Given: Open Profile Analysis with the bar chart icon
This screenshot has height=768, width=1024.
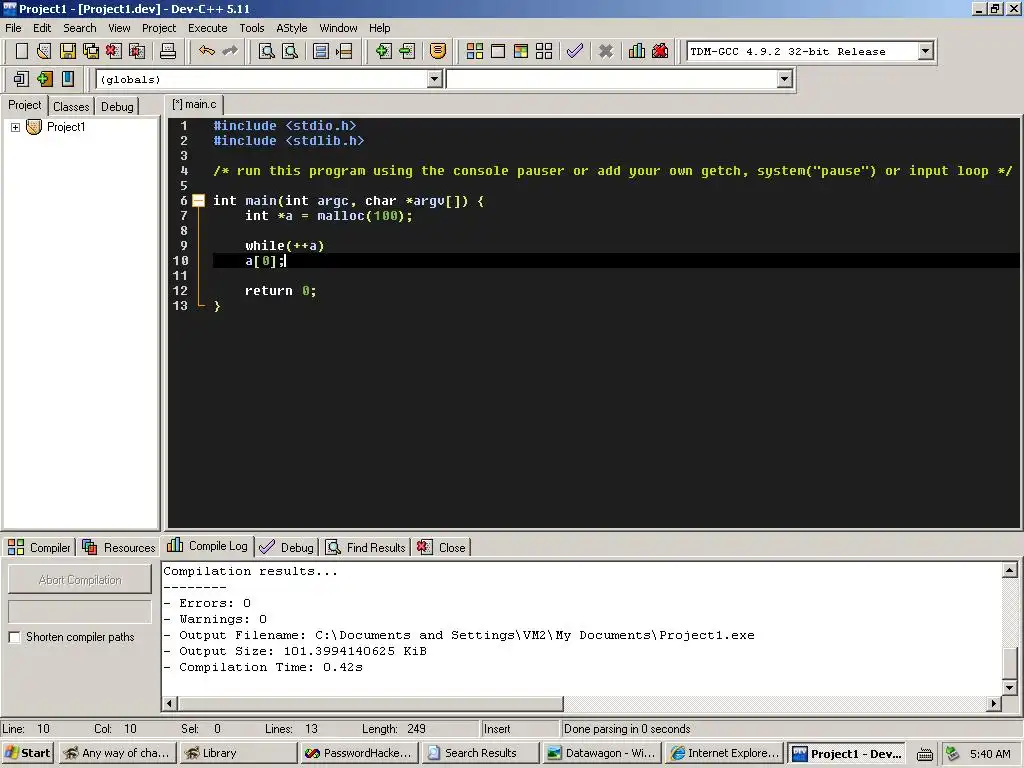Looking at the screenshot, I should tap(637, 51).
